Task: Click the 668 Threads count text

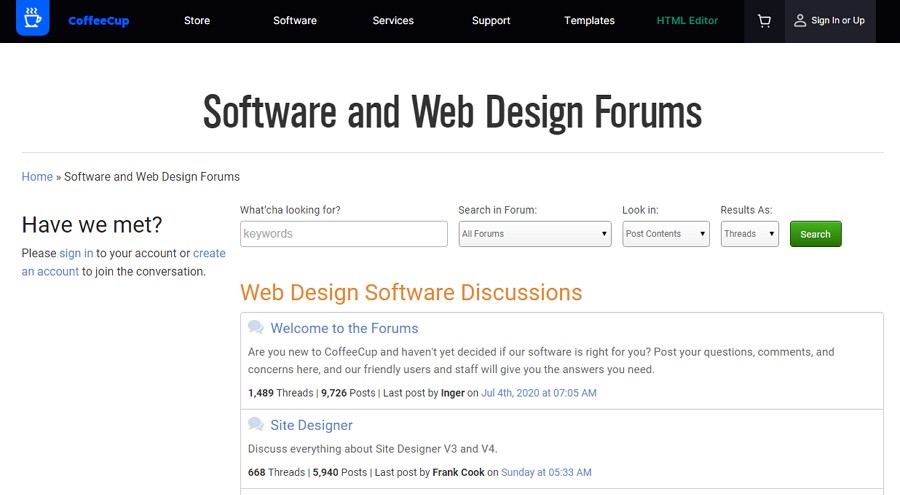Action: point(276,472)
